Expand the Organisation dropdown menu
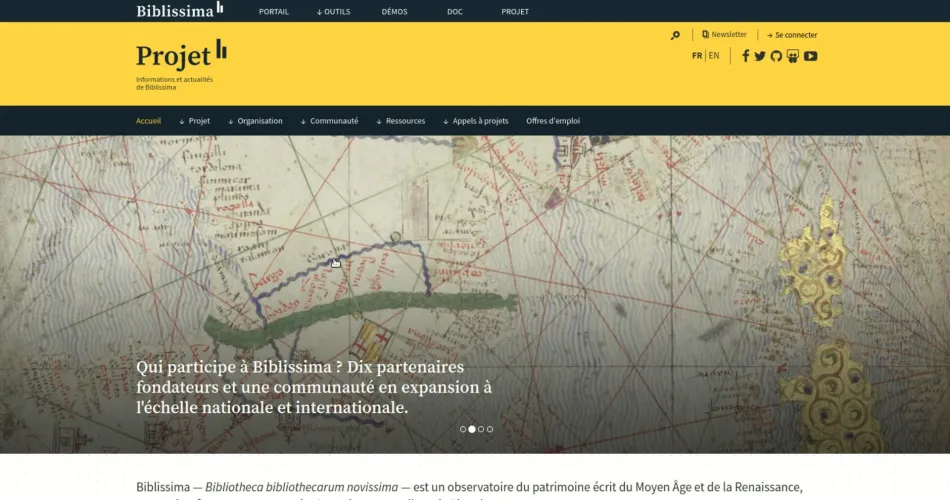The height and width of the screenshot is (500, 950). click(x=255, y=121)
